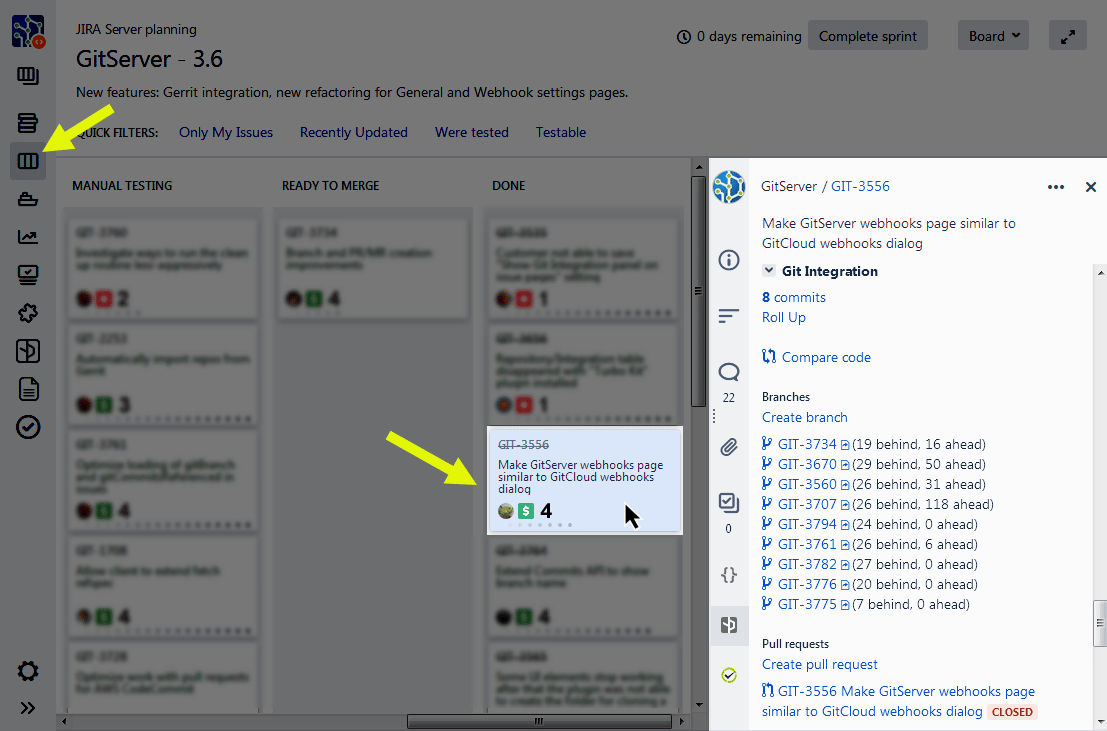Click Create branch link
The height and width of the screenshot is (731, 1107).
coord(804,417)
